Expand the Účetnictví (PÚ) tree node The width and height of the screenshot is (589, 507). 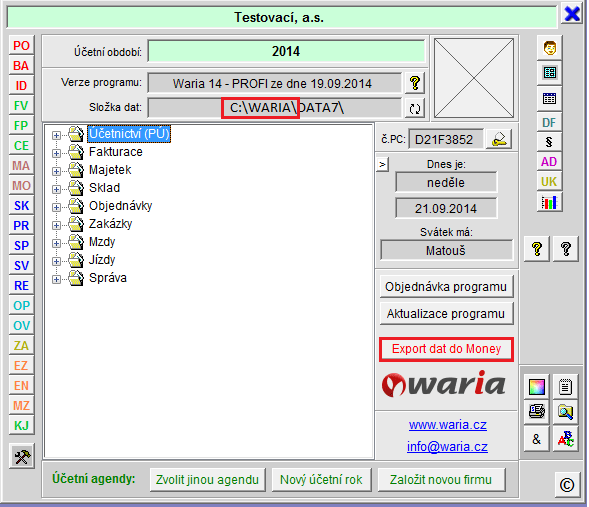tap(56, 135)
